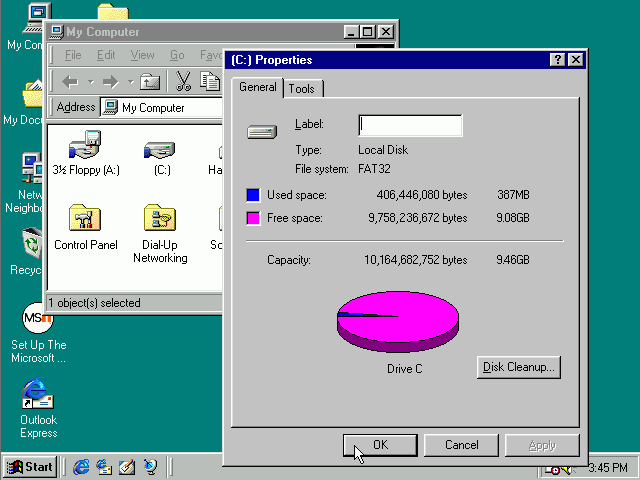This screenshot has height=480, width=640.
Task: Click the drive Label text field
Action: pyautogui.click(x=410, y=125)
